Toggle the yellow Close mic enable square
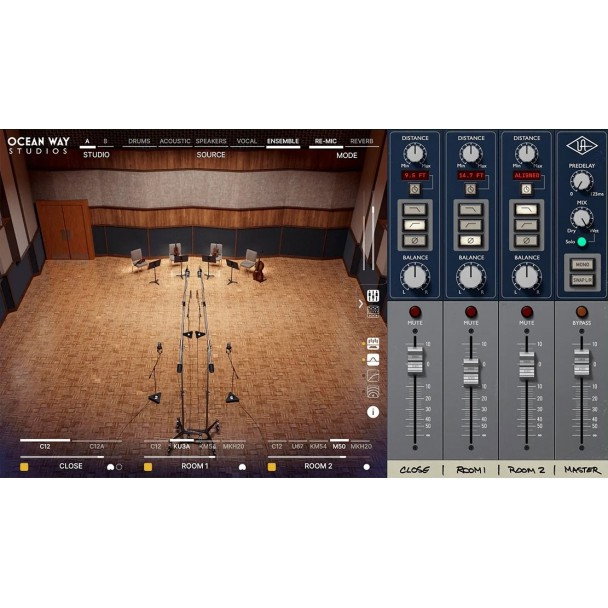608x608 pixels. coord(24,467)
